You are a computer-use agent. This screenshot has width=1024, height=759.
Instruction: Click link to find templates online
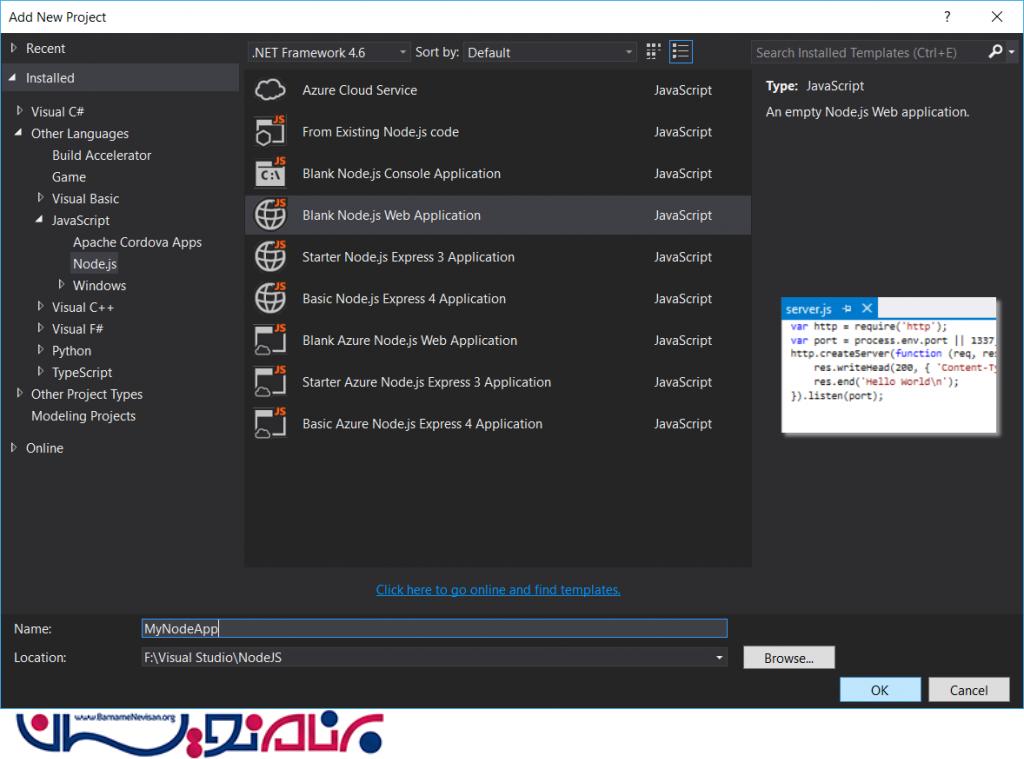pyautogui.click(x=498, y=590)
